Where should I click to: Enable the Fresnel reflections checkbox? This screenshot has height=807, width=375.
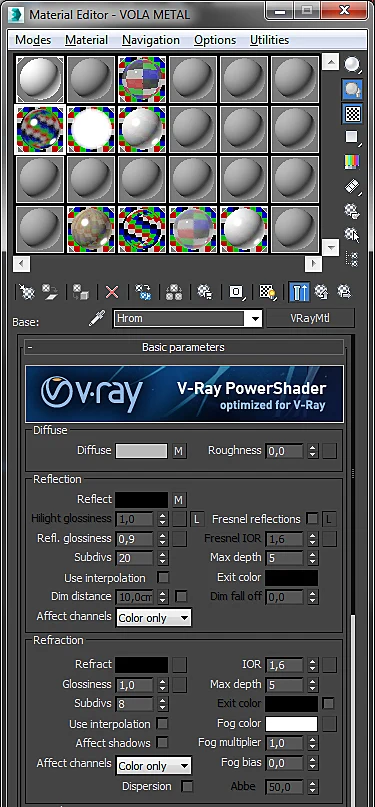[x=312, y=518]
